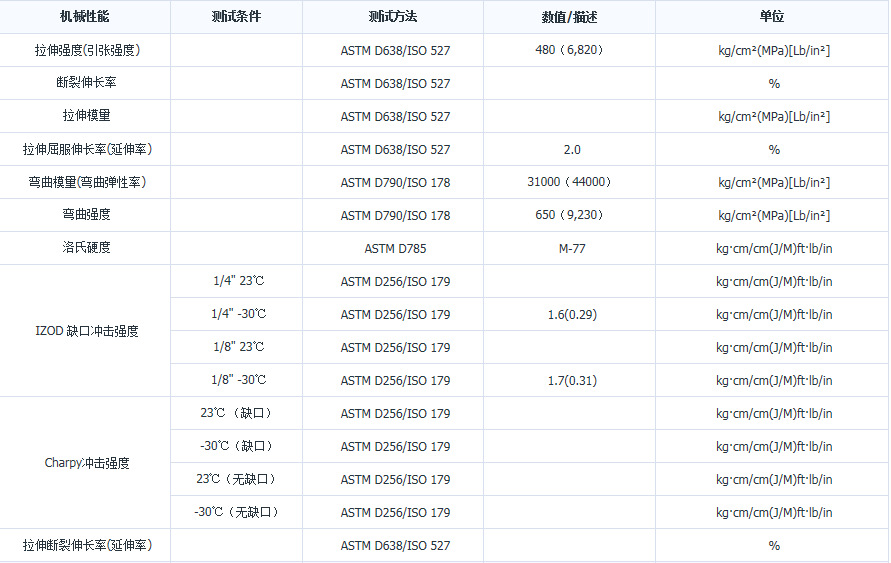Select the ASTM D785 test method cell

395,248
